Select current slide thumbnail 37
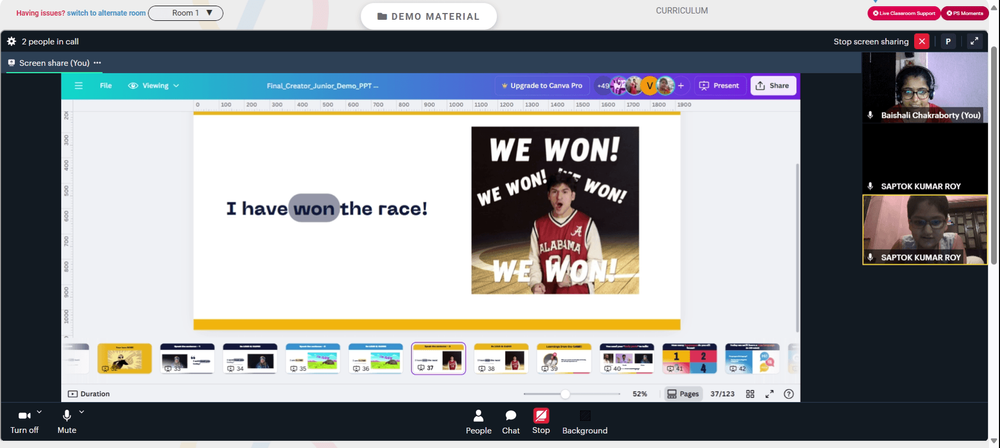 click(439, 359)
